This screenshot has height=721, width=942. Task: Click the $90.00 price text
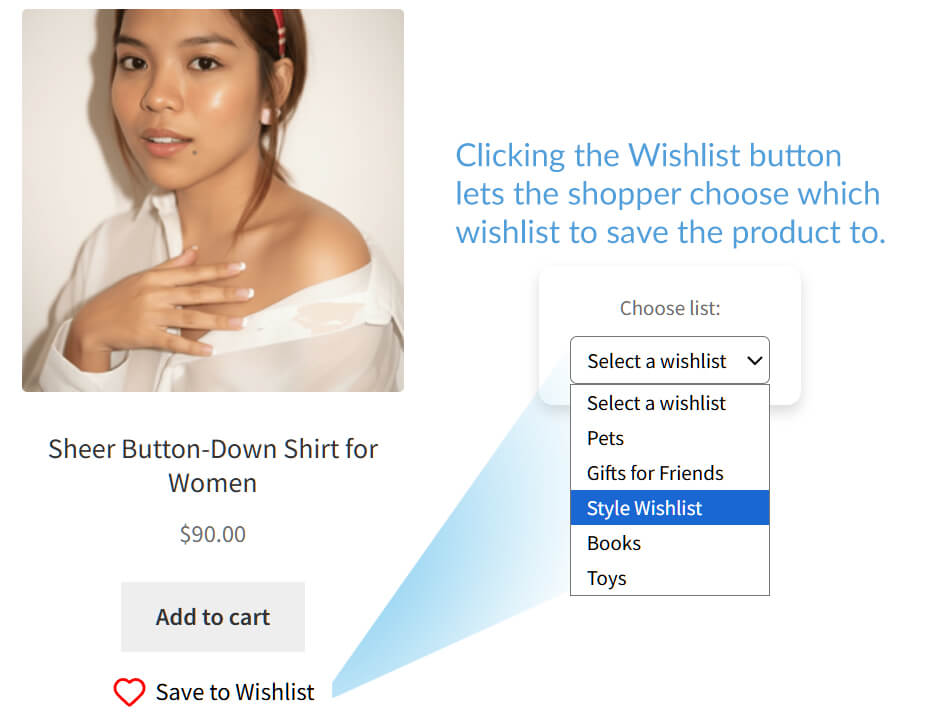click(x=212, y=534)
